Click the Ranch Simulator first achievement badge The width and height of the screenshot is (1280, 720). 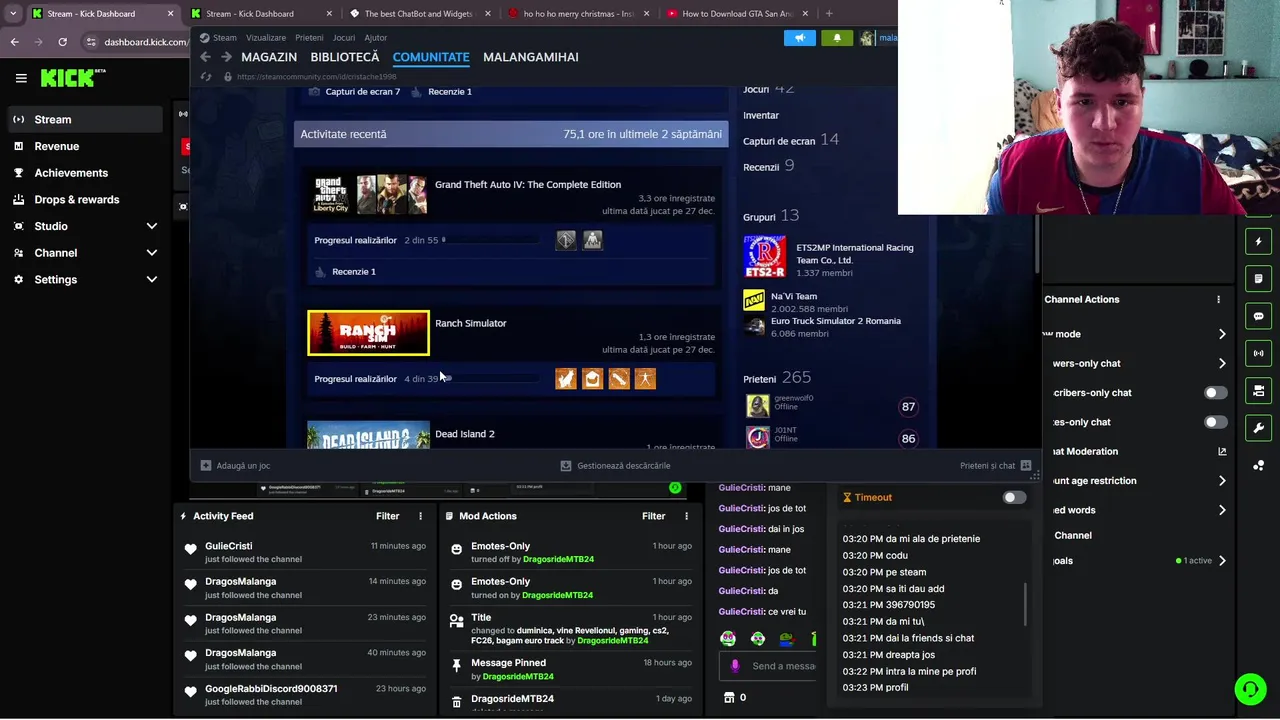point(566,379)
